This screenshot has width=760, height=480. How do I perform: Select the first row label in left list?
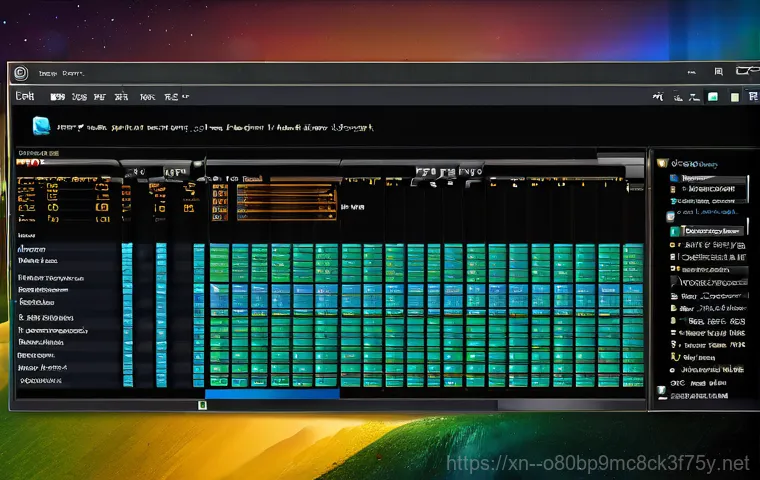[x=35, y=248]
